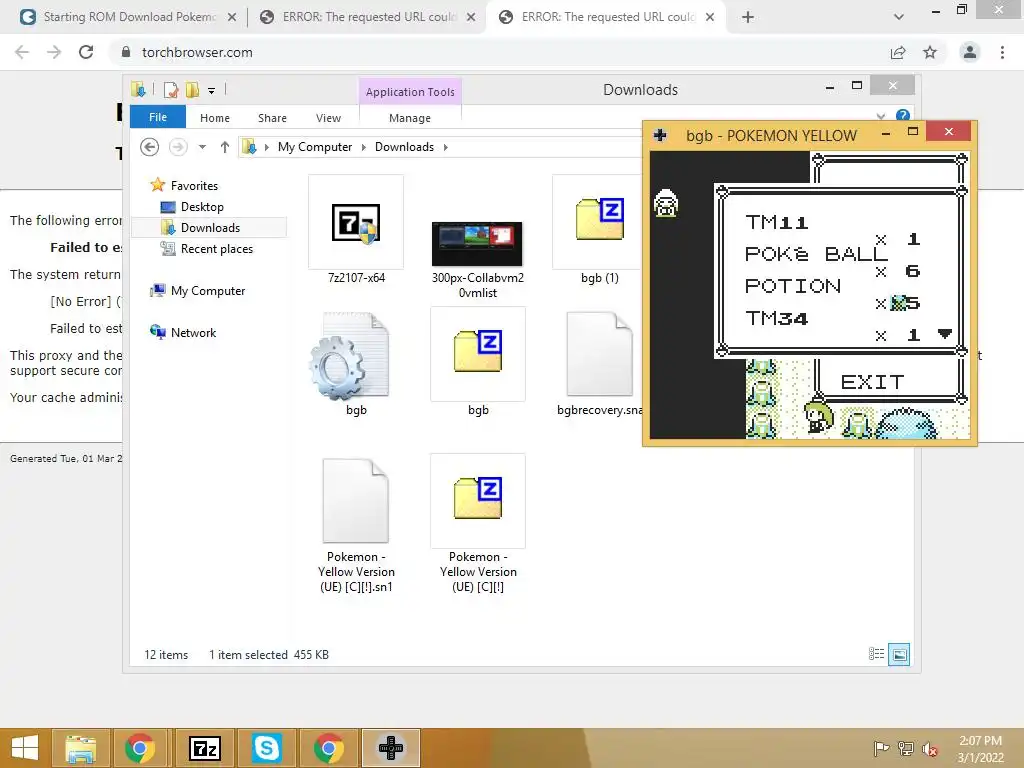Image resolution: width=1024 pixels, height=768 pixels.
Task: Open the Manage ribbon tab
Action: click(x=409, y=118)
